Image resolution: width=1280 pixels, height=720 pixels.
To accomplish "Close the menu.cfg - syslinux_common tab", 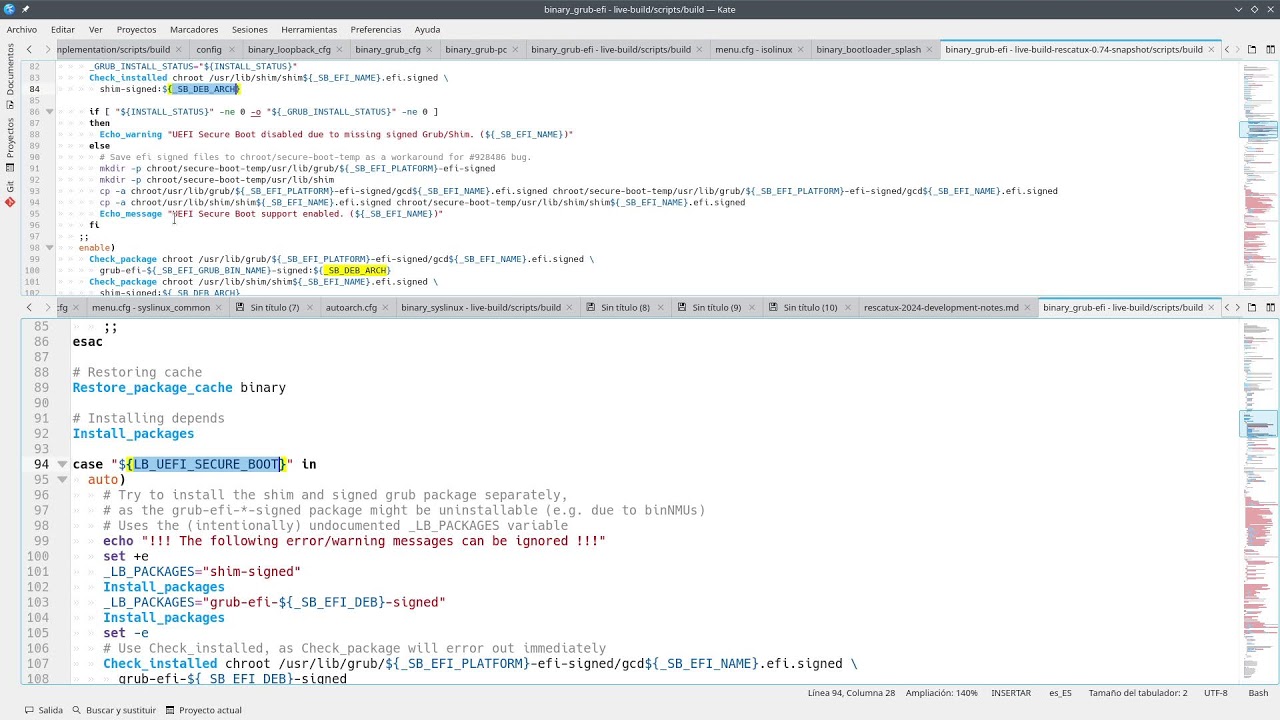I will click(221, 307).
